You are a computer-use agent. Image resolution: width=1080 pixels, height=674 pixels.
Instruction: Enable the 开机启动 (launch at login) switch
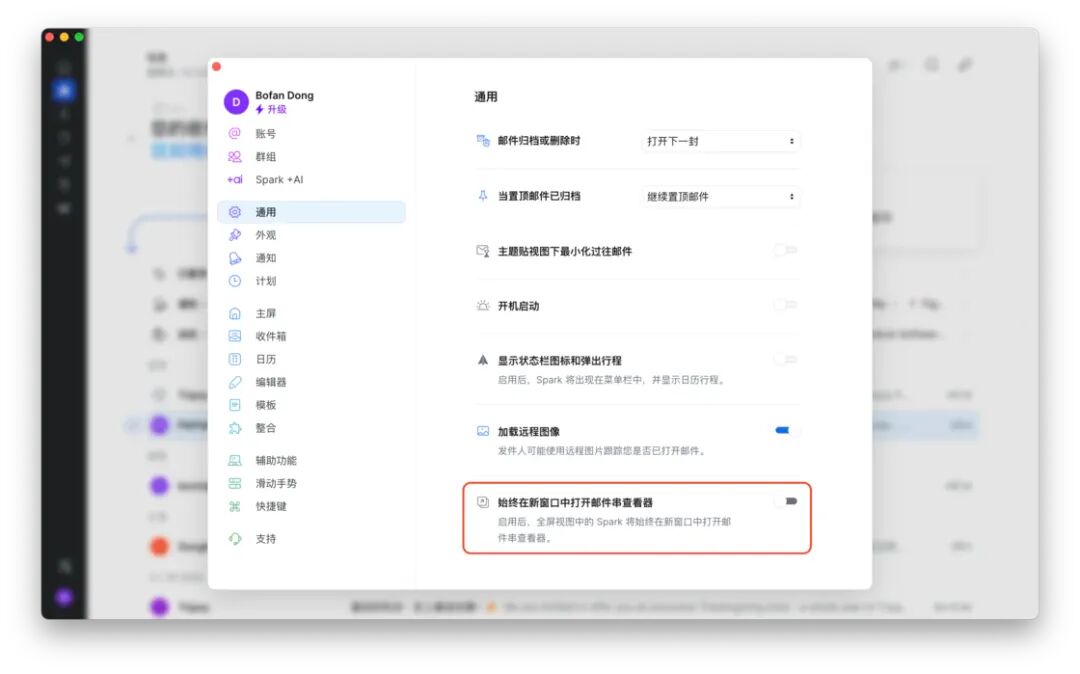pyautogui.click(x=785, y=305)
